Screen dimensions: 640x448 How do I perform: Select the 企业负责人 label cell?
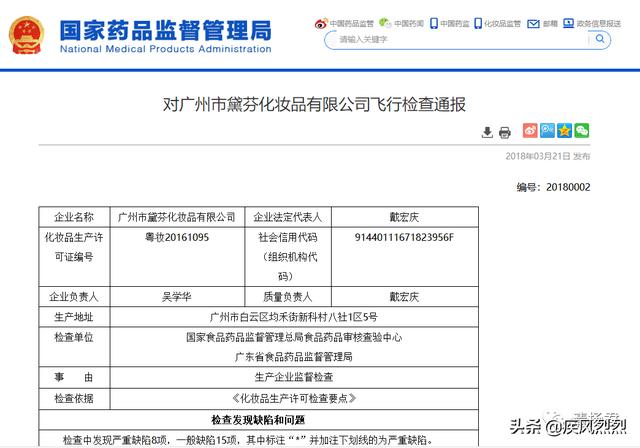[74, 297]
